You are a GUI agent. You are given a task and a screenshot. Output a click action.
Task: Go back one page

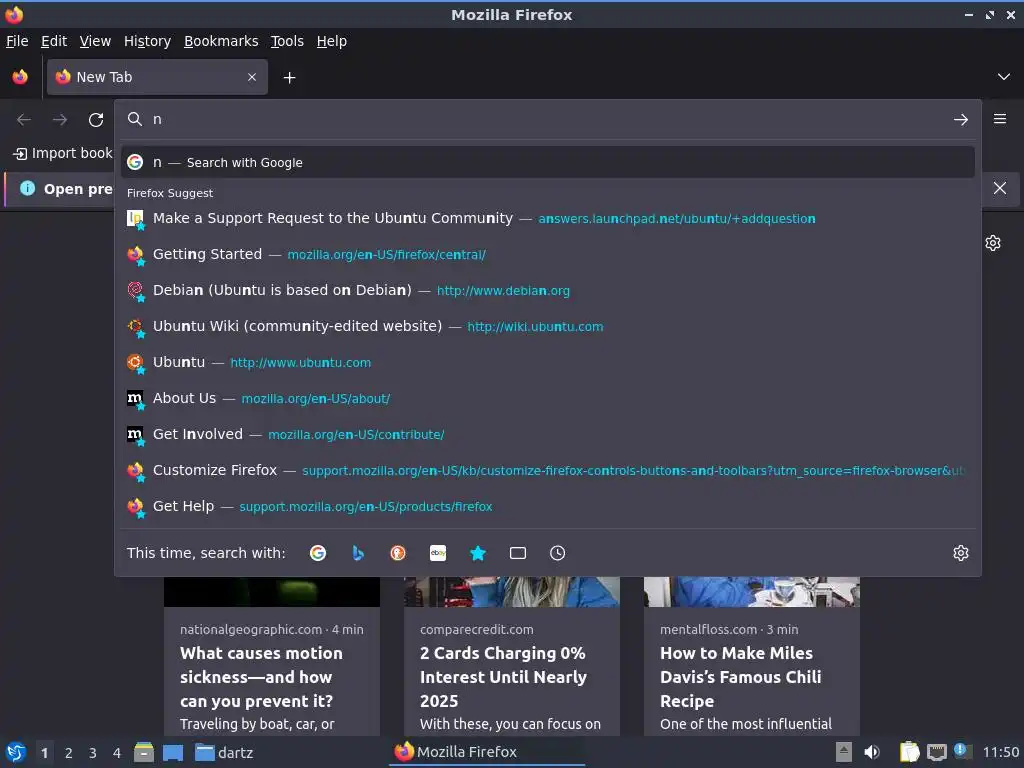point(24,120)
